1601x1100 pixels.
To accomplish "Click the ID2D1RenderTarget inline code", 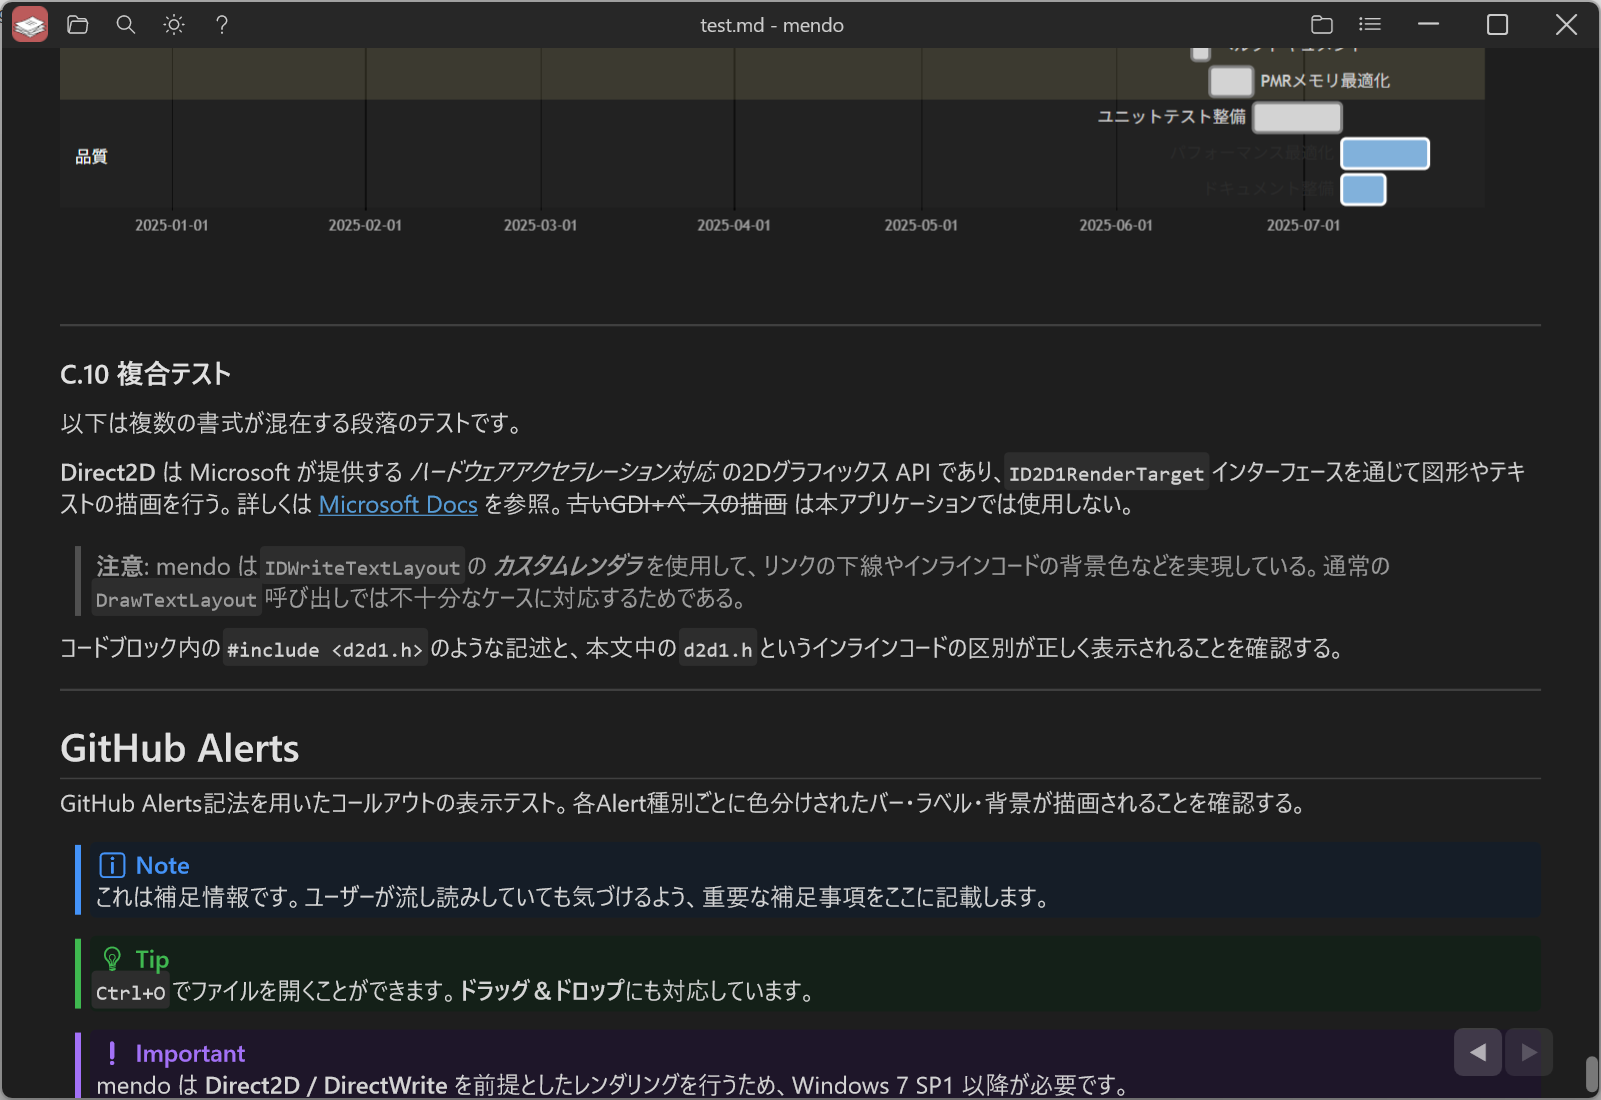I will 1106,474.
